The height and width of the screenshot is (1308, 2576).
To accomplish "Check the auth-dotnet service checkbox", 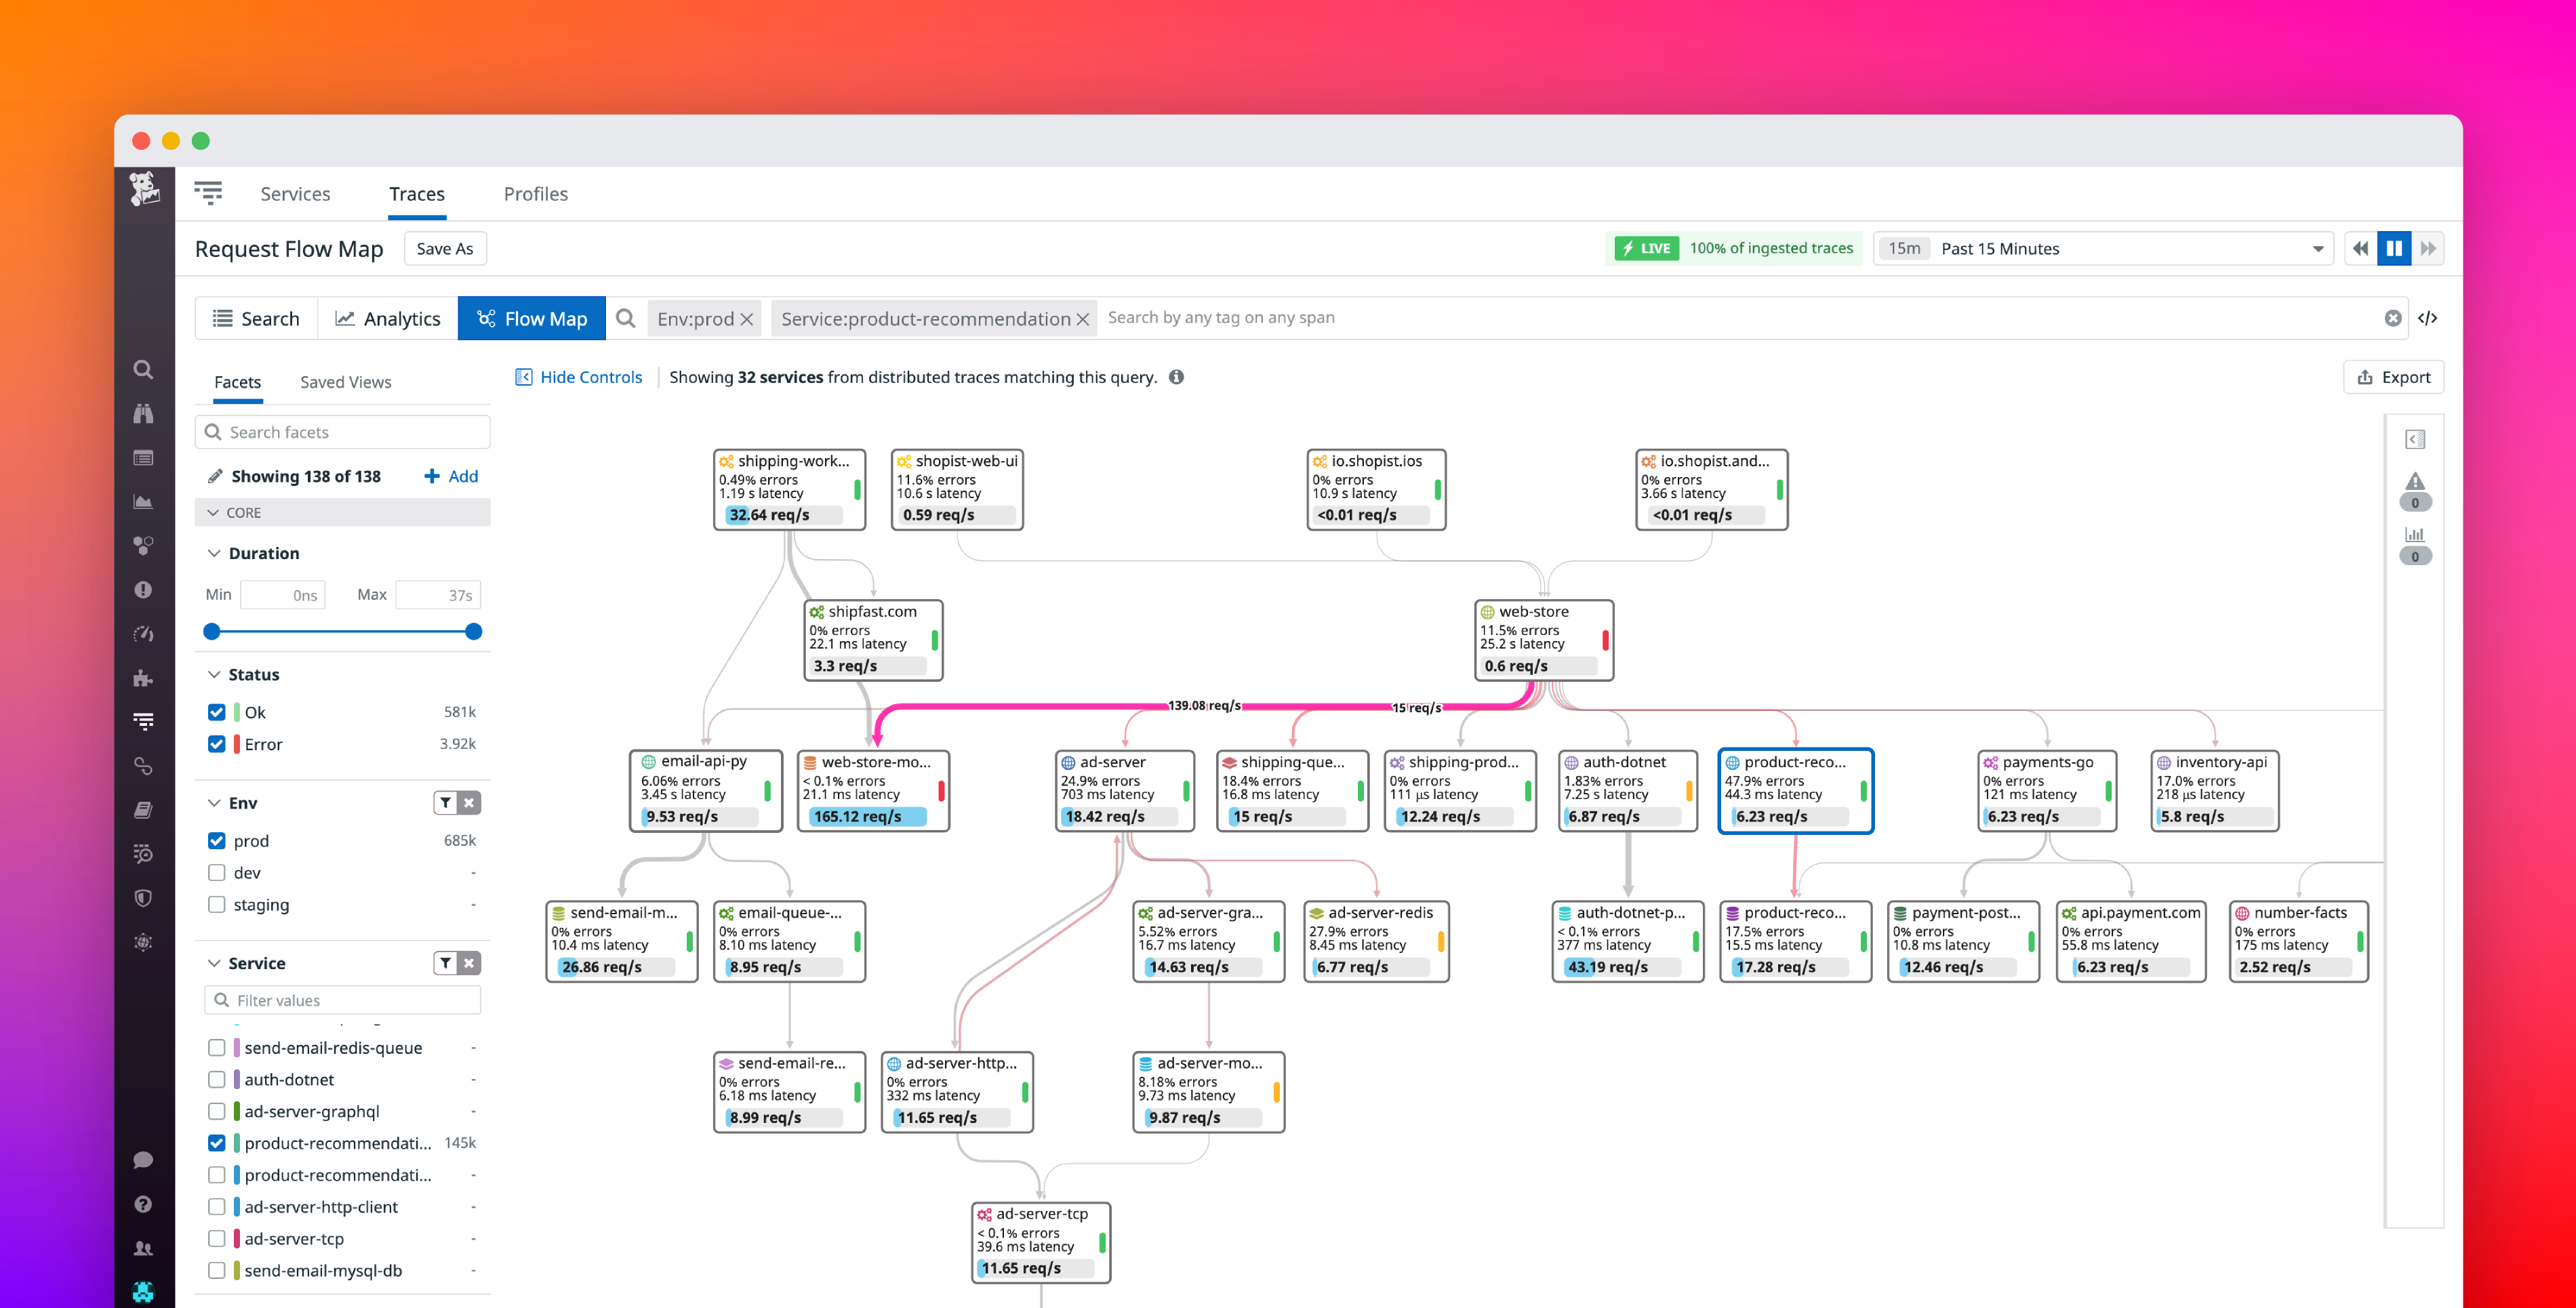I will [216, 1079].
